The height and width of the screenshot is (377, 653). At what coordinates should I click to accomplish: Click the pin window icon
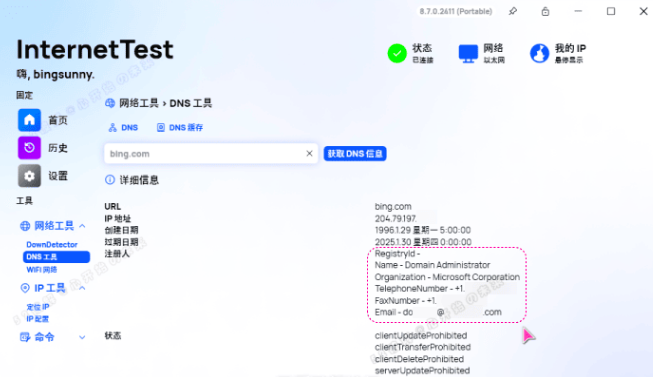click(x=513, y=11)
